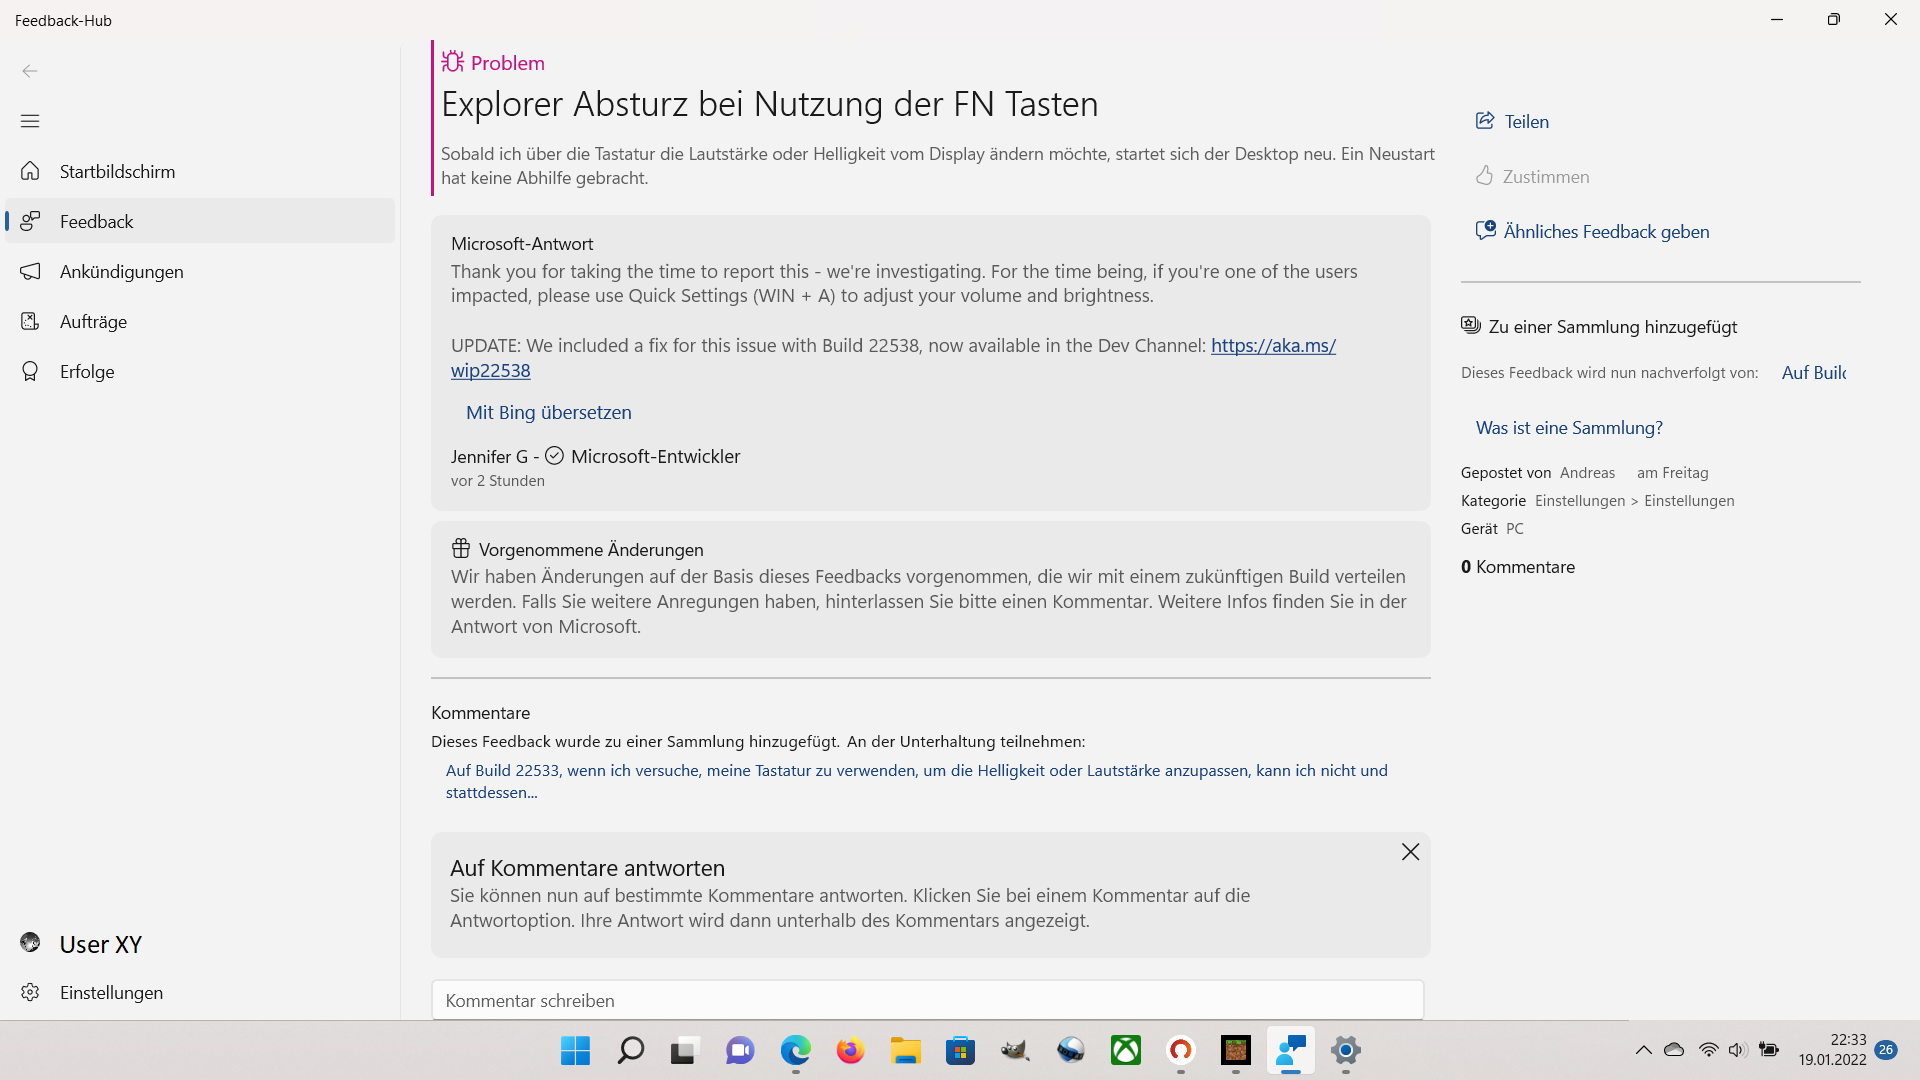Open Einstellungen at sidebar bottom
Image resolution: width=1920 pixels, height=1080 pixels.
[x=110, y=992]
